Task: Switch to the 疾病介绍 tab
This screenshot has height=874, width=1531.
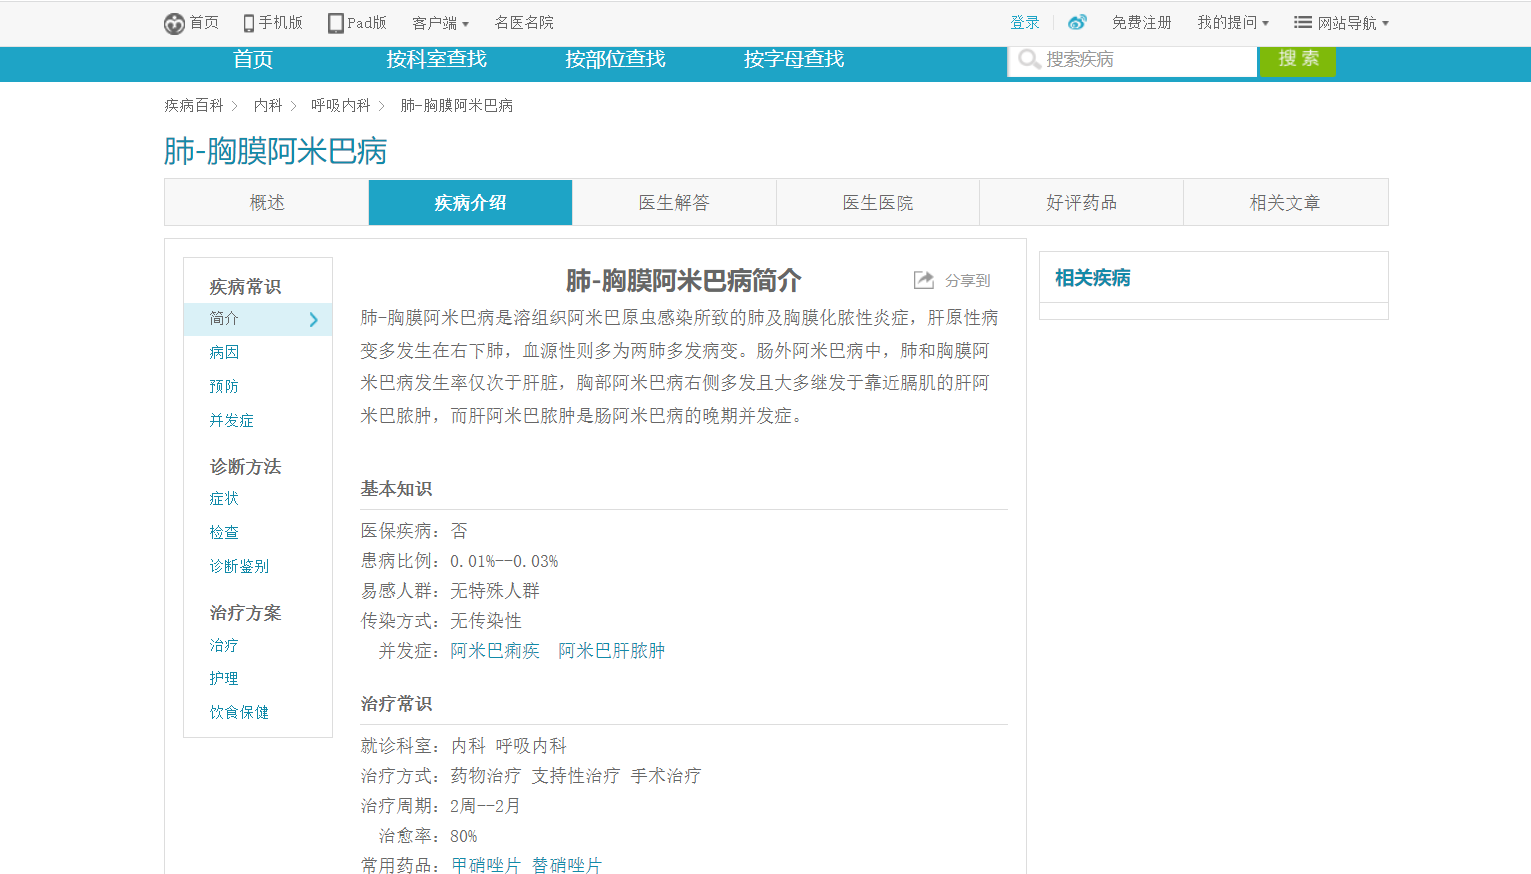Action: pos(470,203)
